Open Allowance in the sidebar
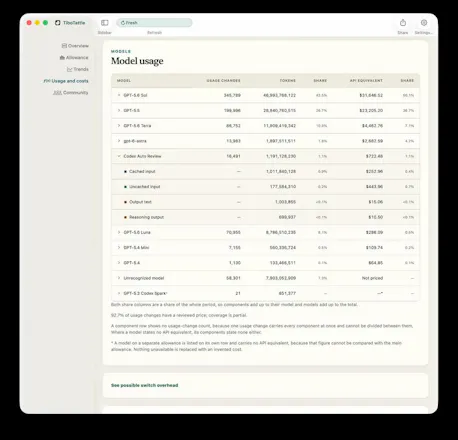458x440 pixels. click(x=74, y=57)
